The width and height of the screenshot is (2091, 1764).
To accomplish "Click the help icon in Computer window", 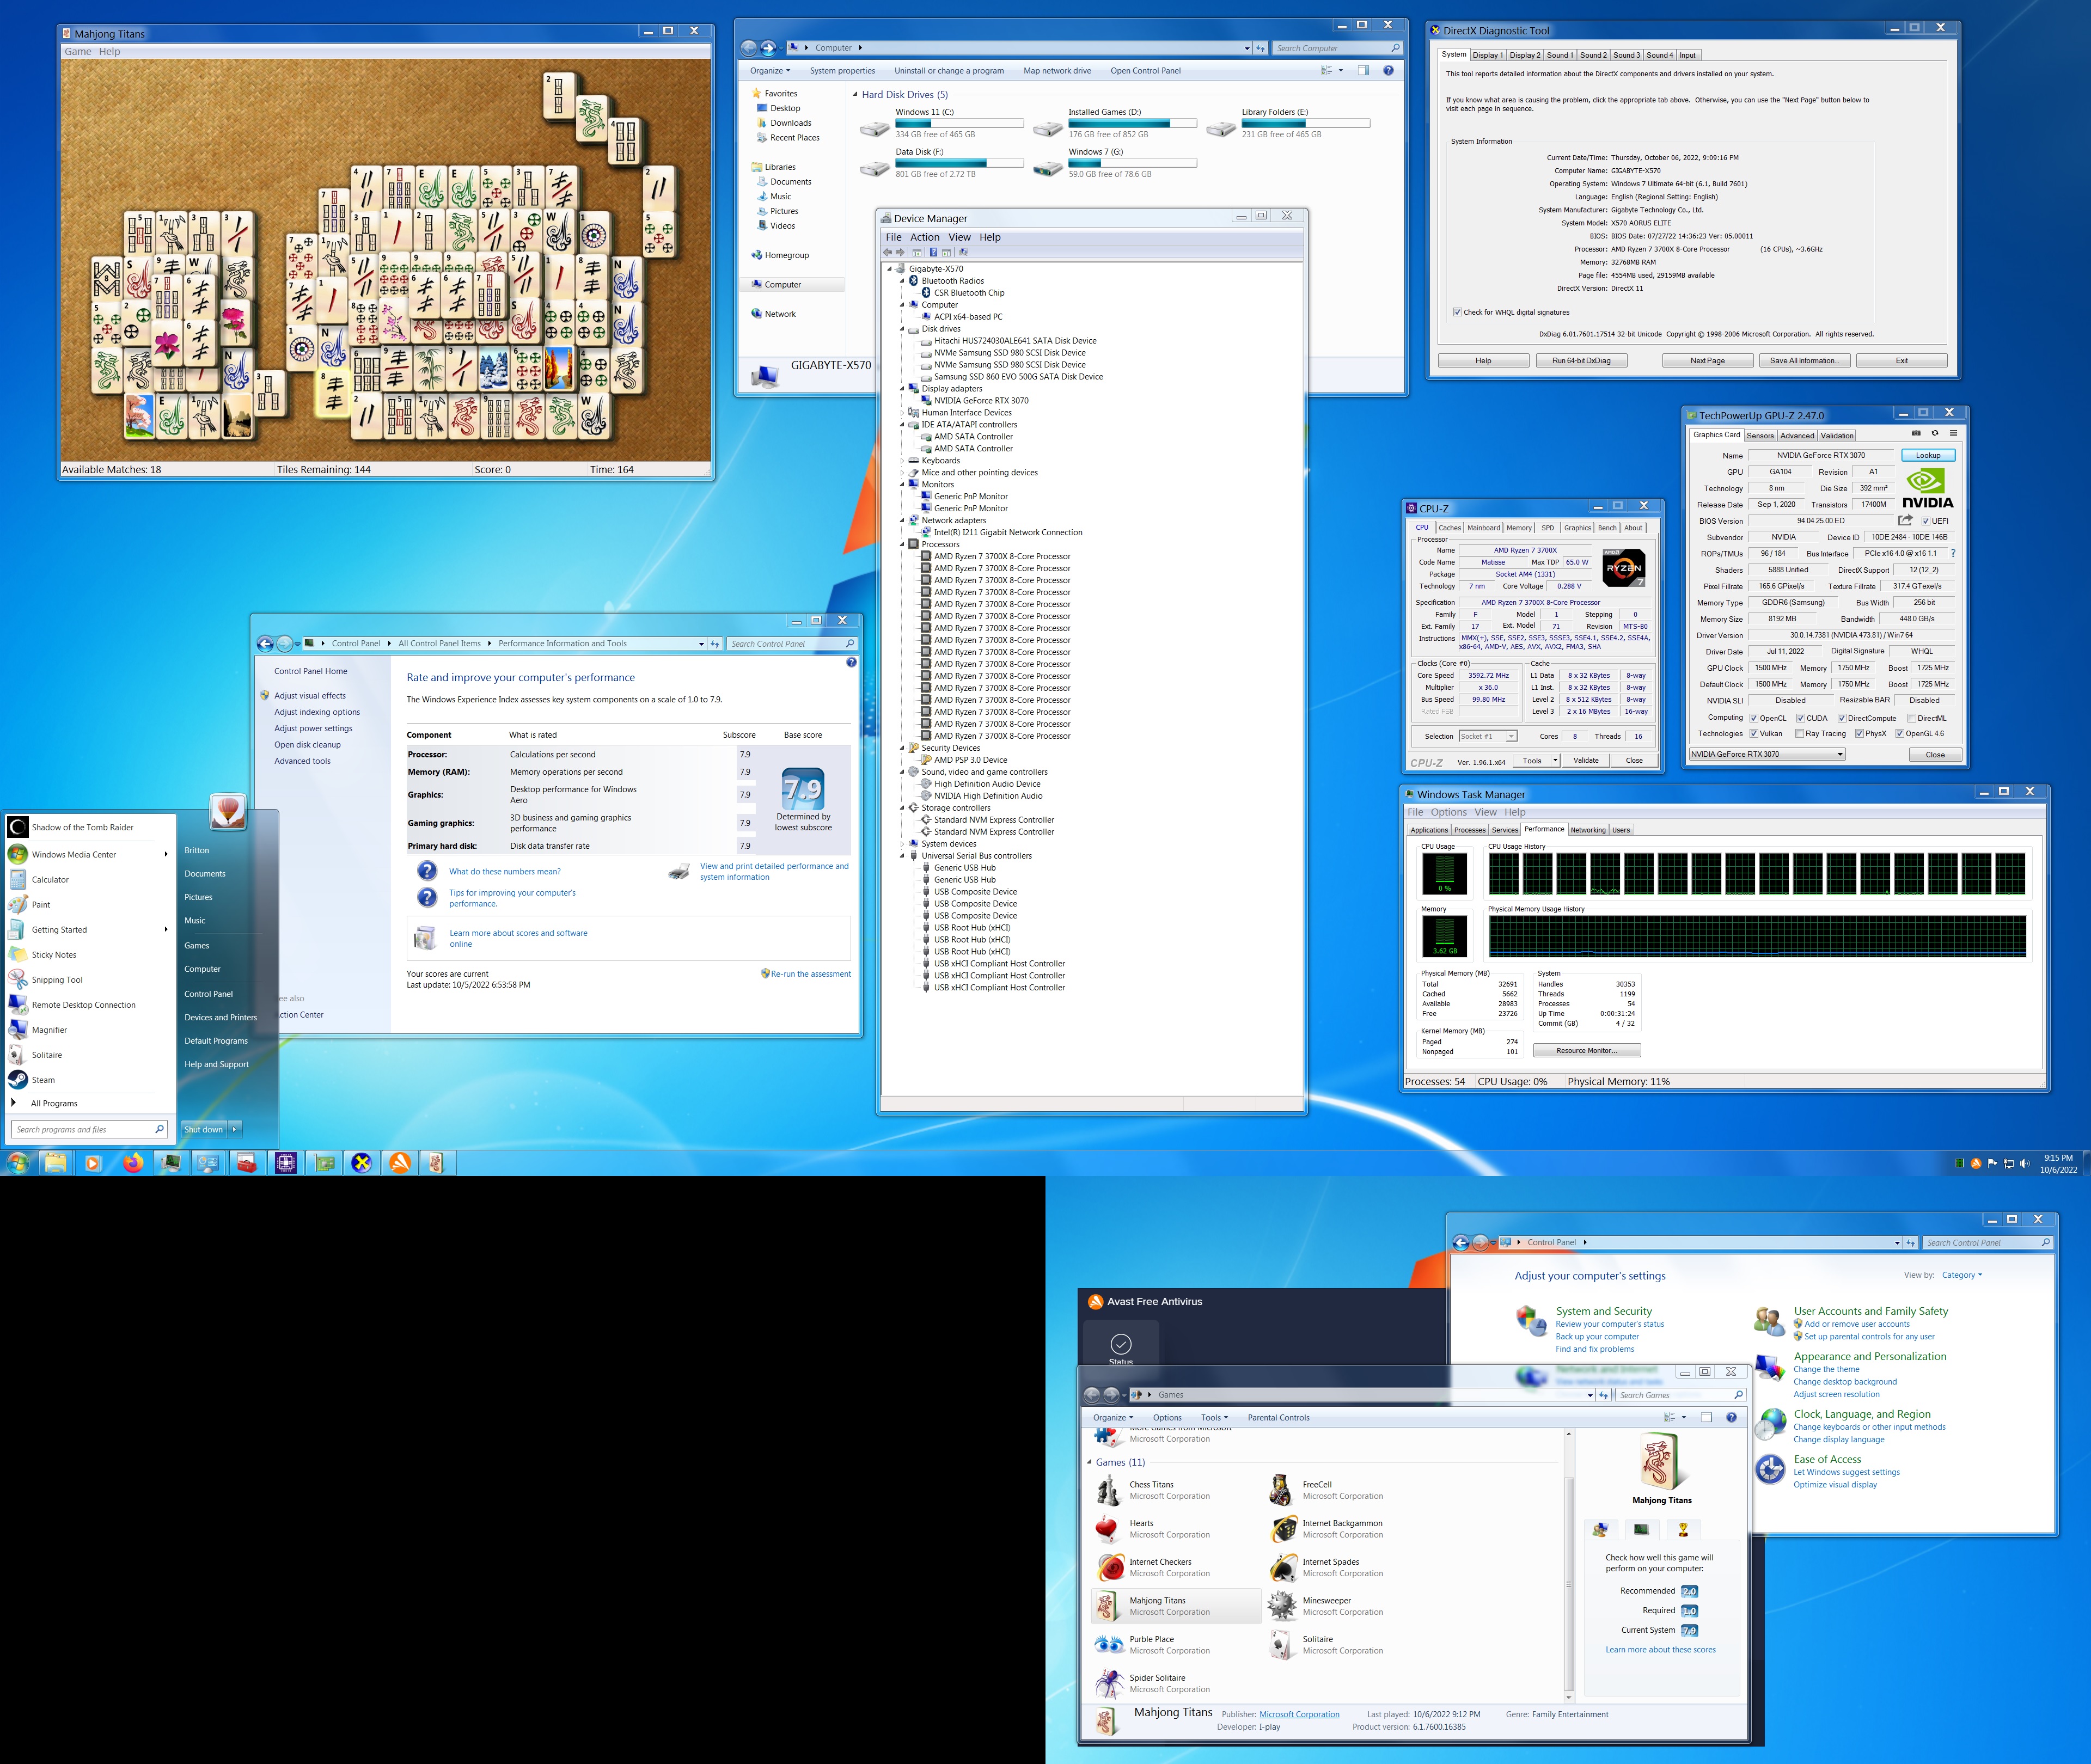I will pyautogui.click(x=1388, y=70).
